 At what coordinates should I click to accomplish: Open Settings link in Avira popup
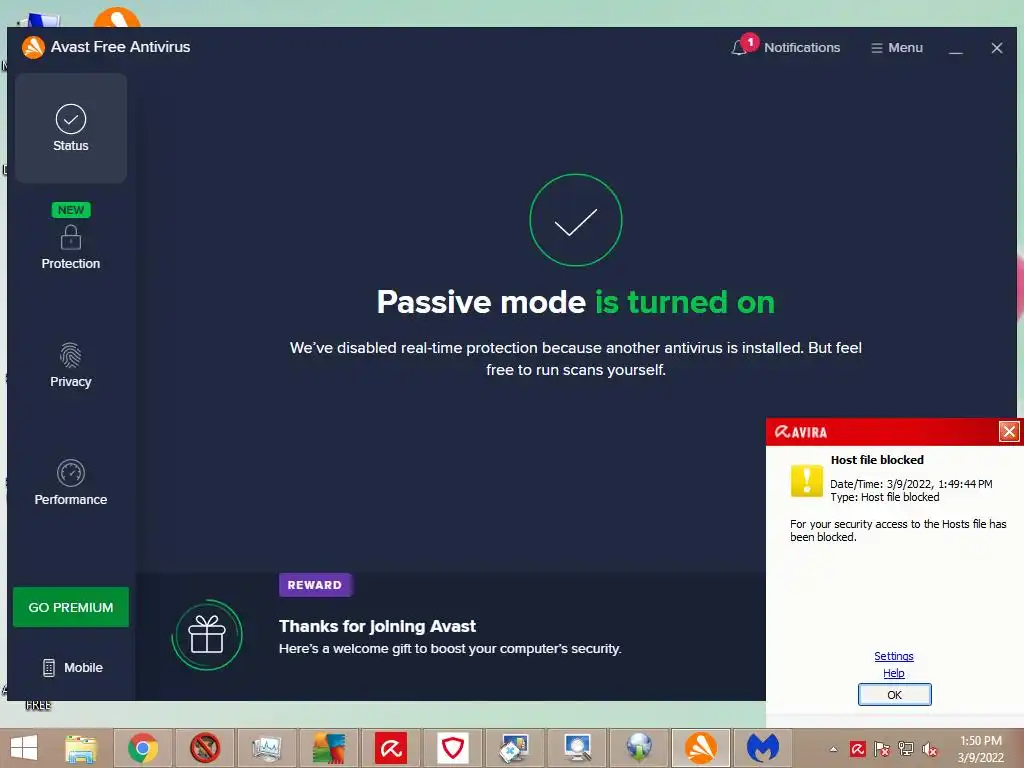point(893,656)
